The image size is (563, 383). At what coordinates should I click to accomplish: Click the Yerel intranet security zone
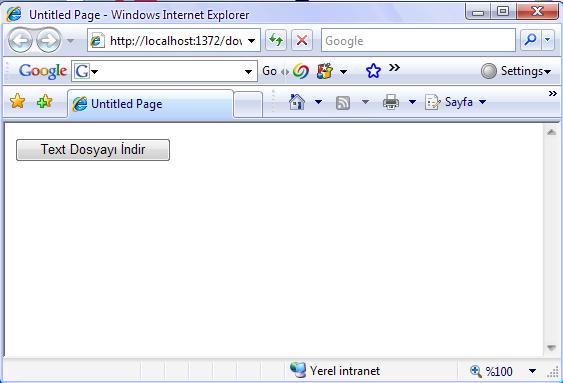(x=335, y=370)
